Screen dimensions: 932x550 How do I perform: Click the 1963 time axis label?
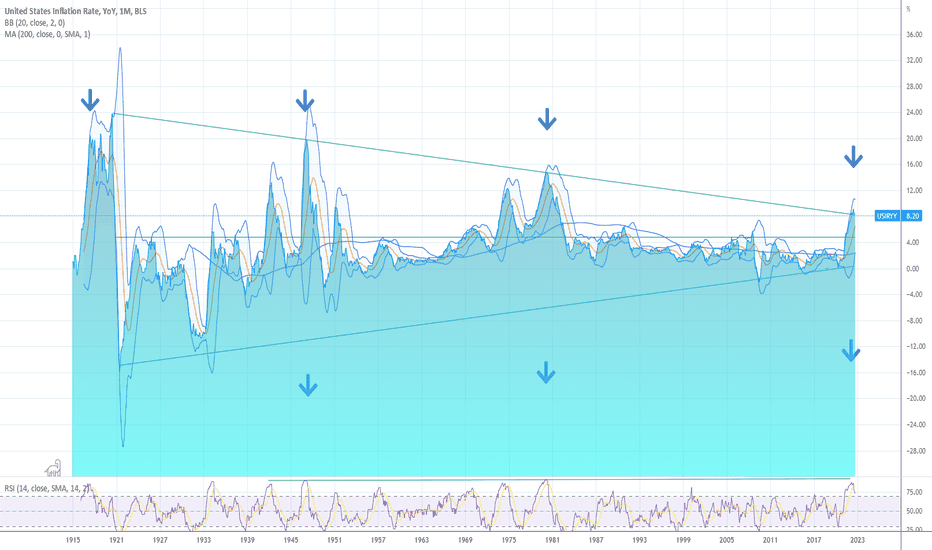421,540
